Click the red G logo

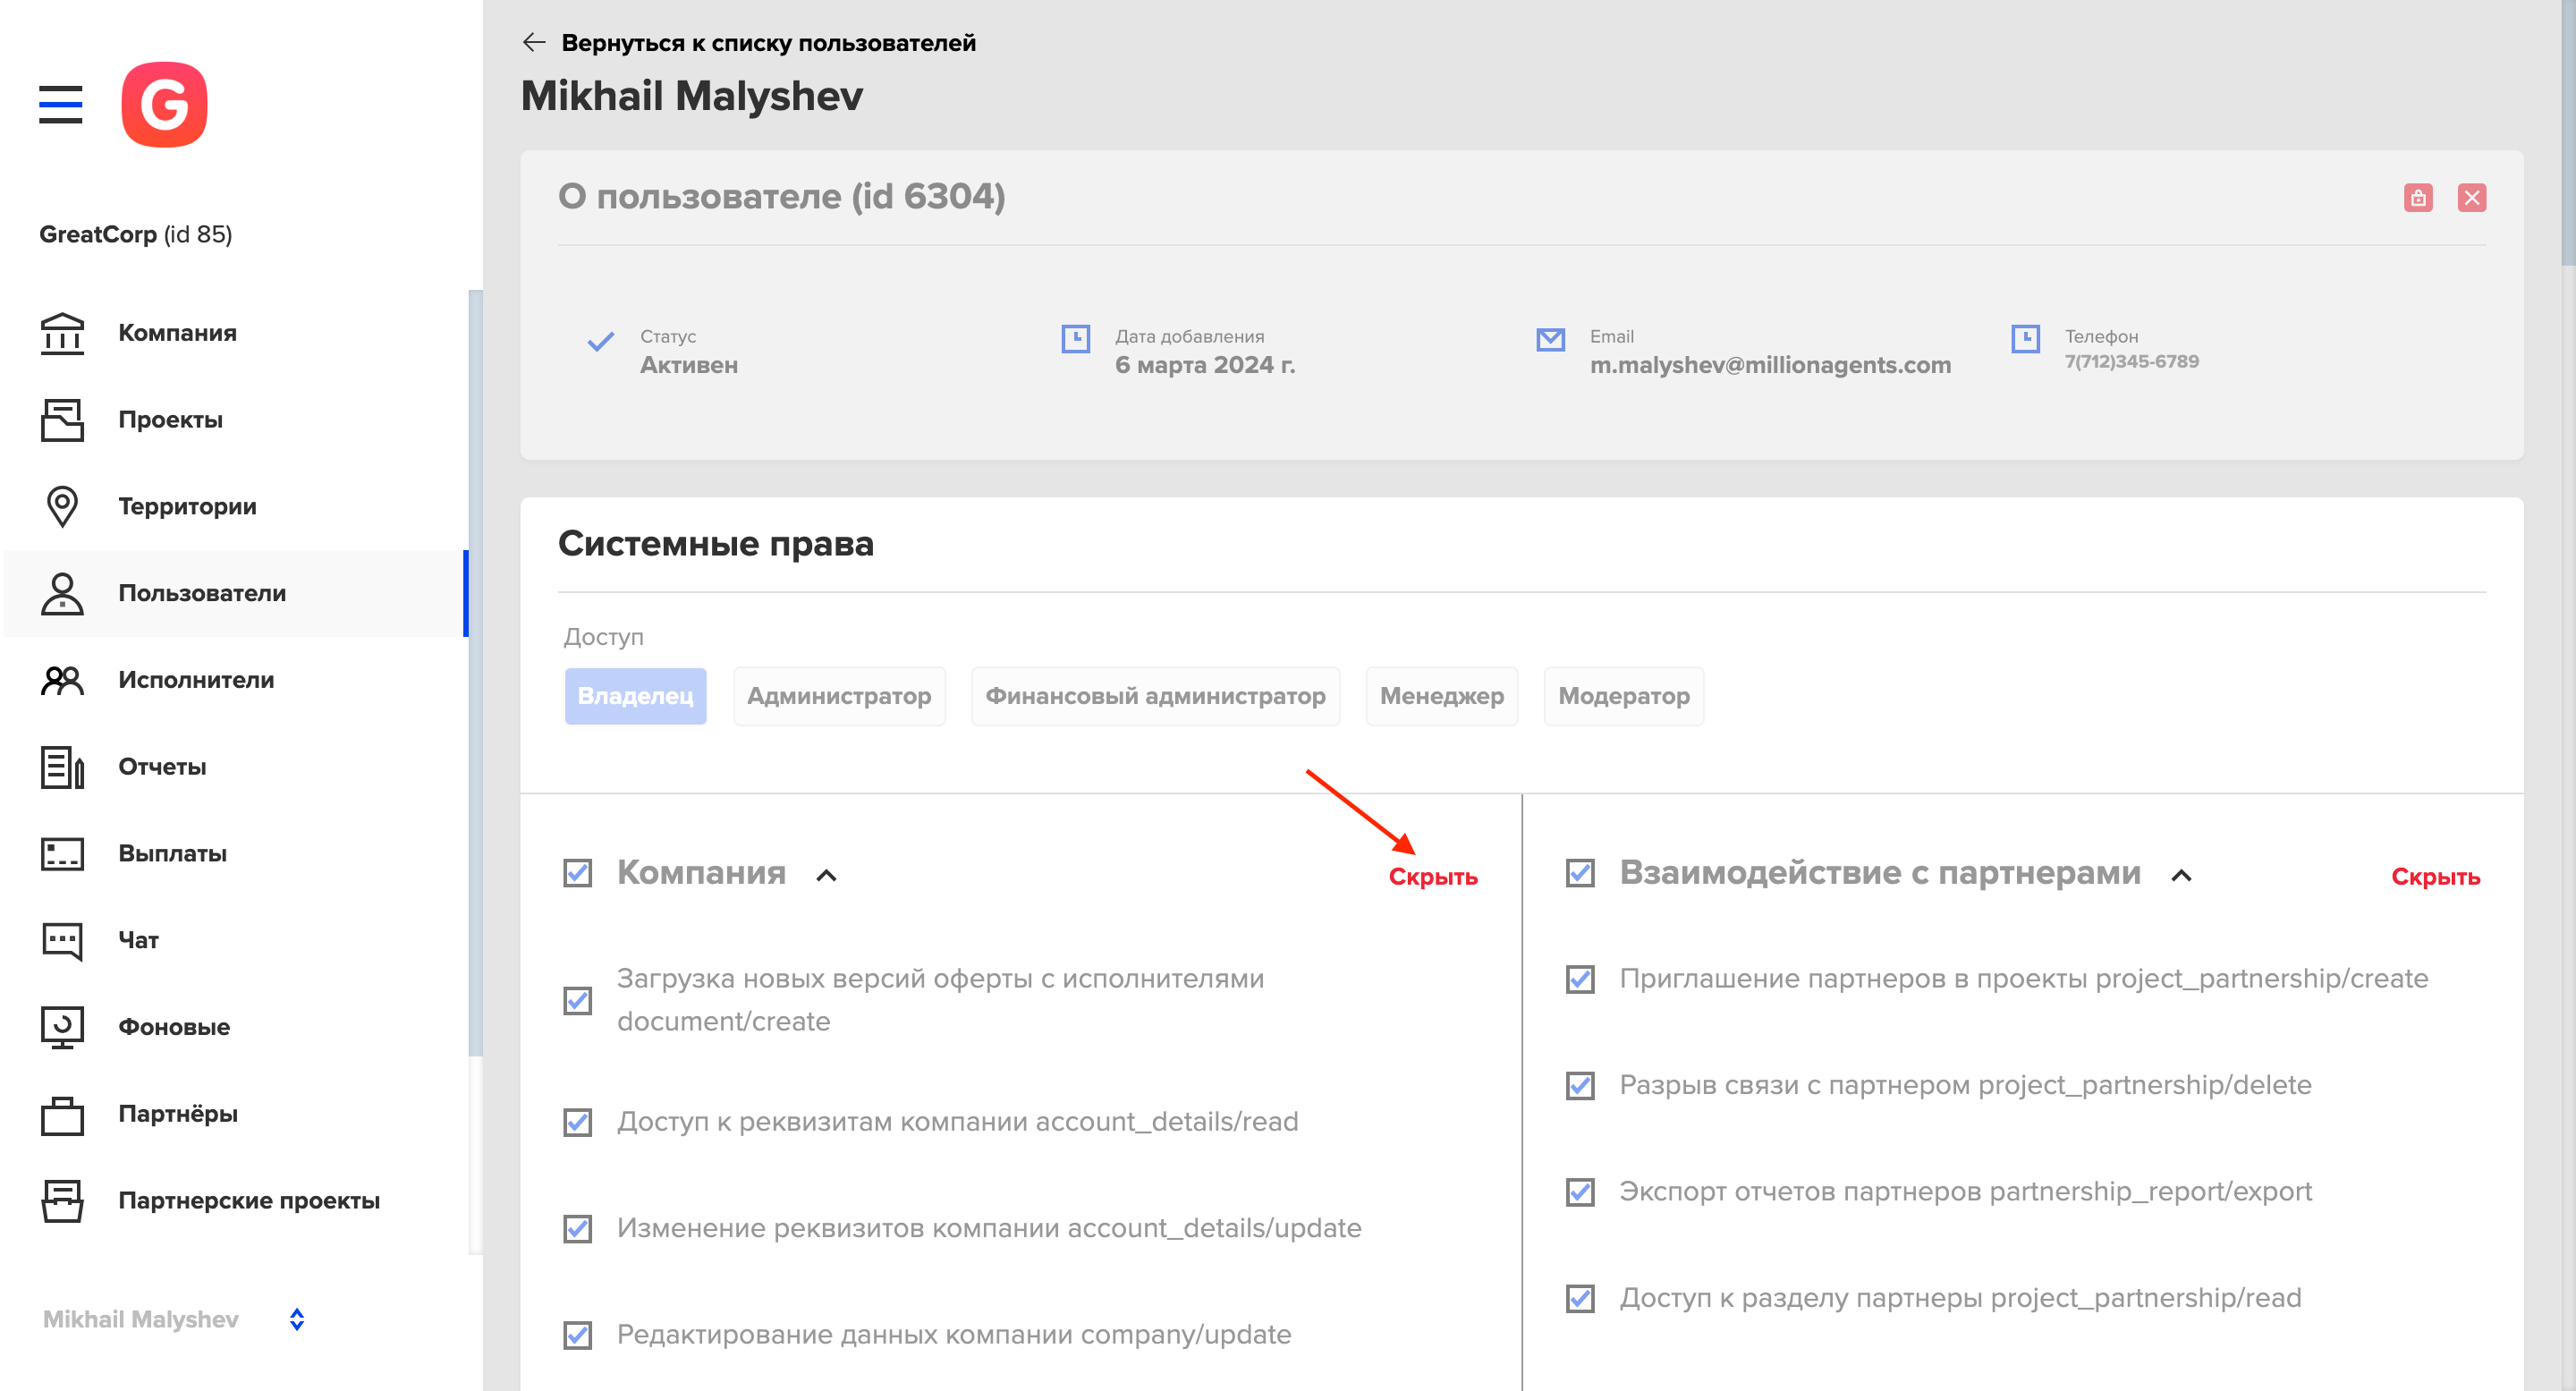[164, 104]
